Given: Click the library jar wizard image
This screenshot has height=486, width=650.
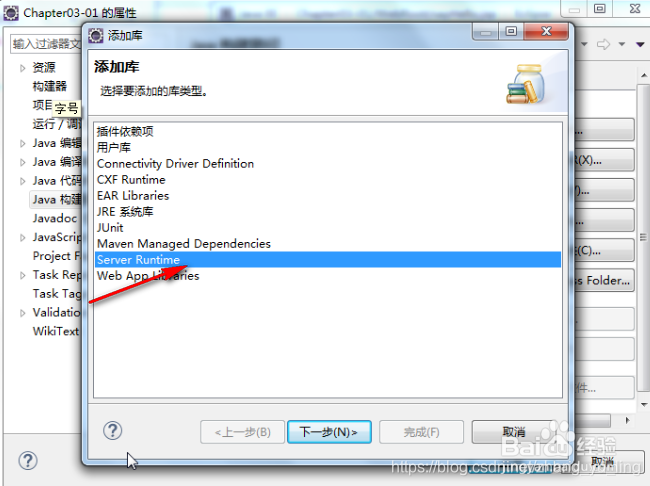Looking at the screenshot, I should [526, 84].
